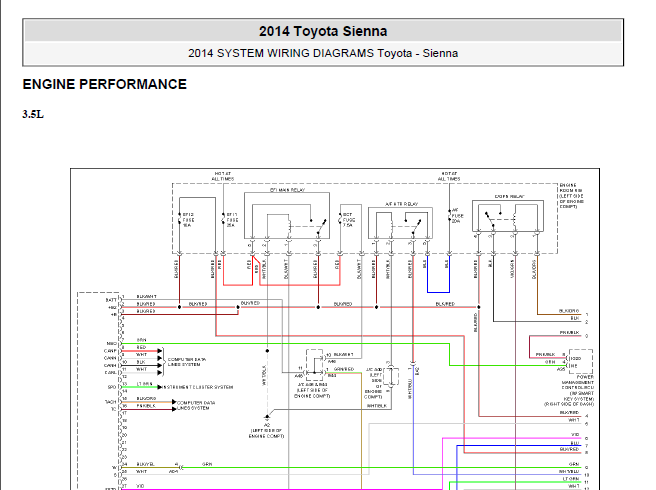Click the "ECT FUSE 7.5A" label
This screenshot has height=490, width=656.
(348, 220)
